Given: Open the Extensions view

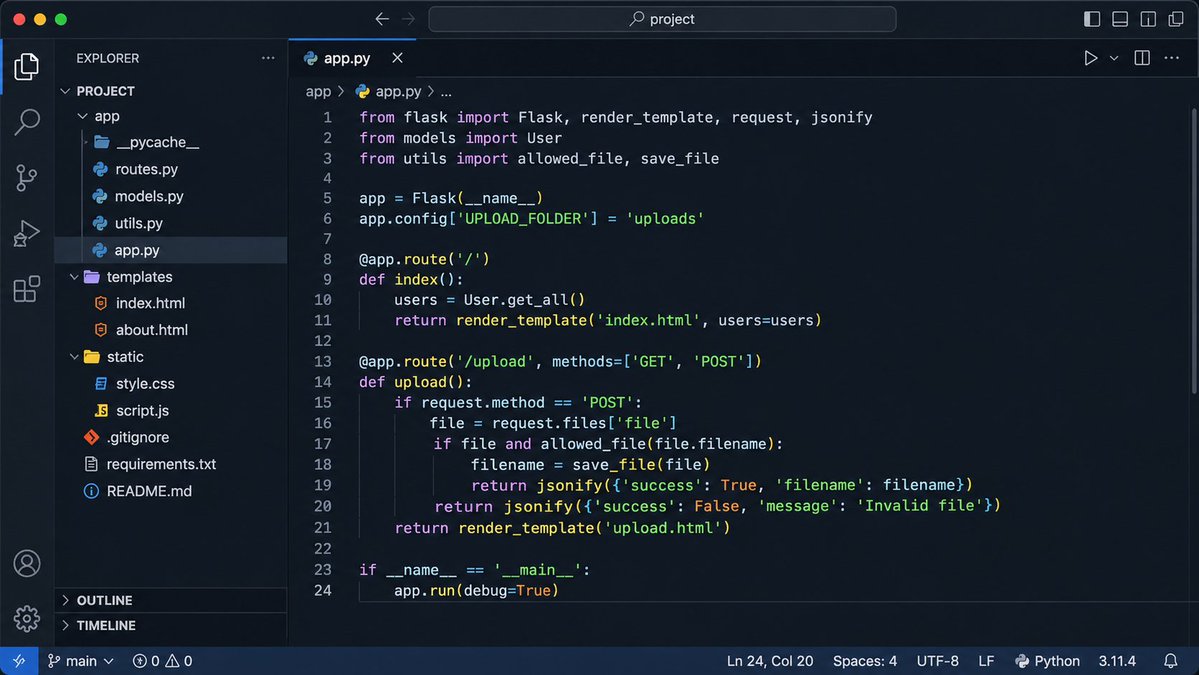Looking at the screenshot, I should point(27,289).
